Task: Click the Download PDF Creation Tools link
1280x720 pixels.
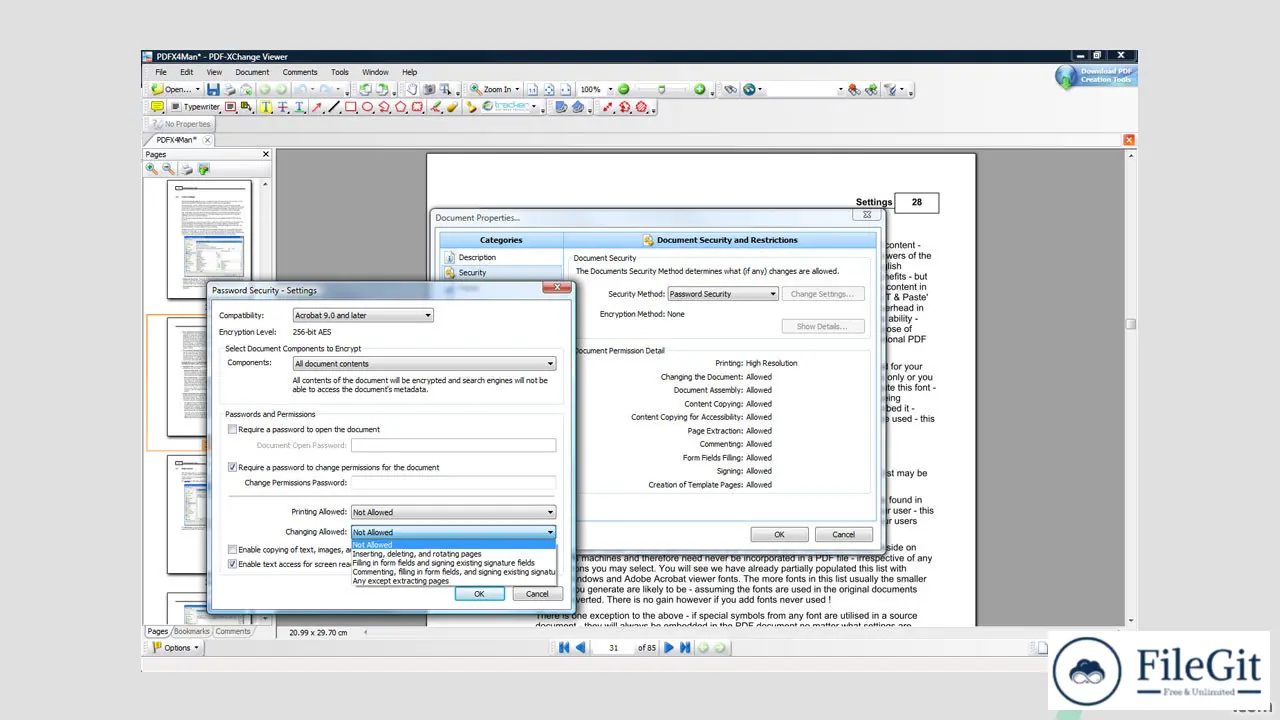Action: point(1097,76)
